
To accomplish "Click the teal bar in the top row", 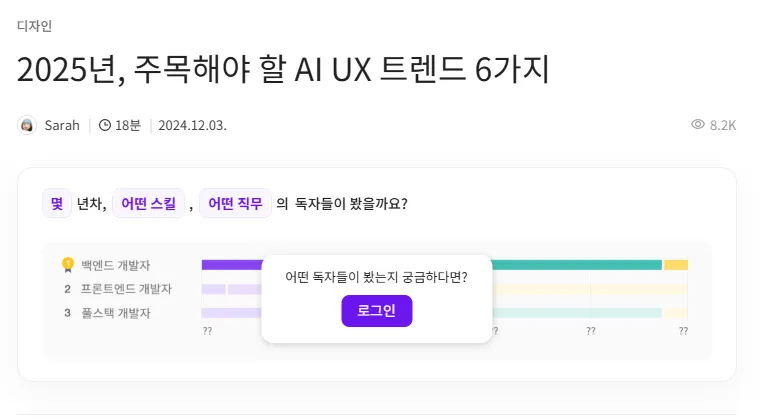I will [576, 265].
